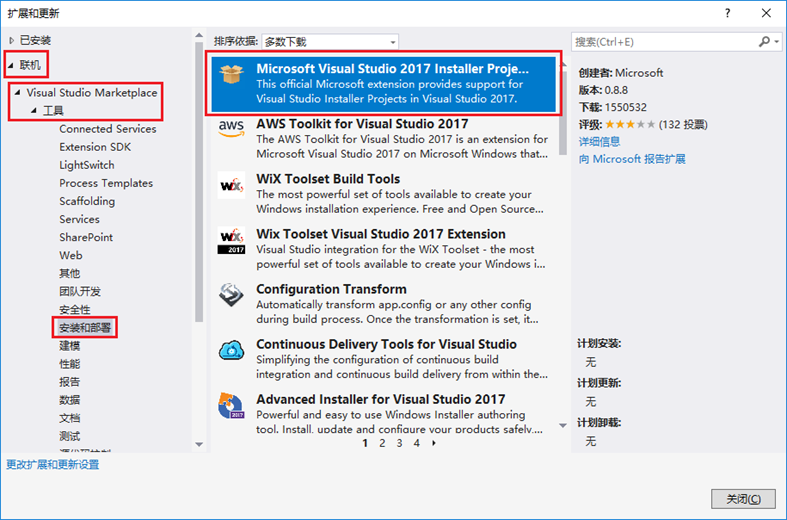Screen dimensions: 787x520
Task: Click the Continuous Delivery Tools cloud icon
Action: [231, 350]
